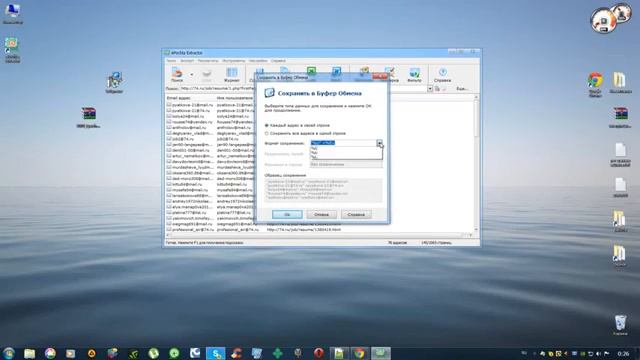
Task: Open the Инструменты menu
Action: click(x=233, y=61)
